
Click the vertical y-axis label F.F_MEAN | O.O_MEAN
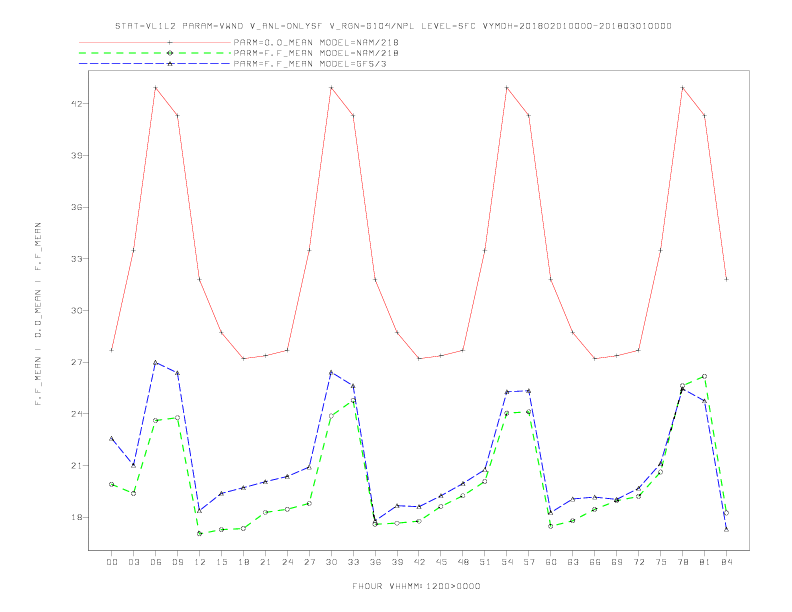point(38,314)
